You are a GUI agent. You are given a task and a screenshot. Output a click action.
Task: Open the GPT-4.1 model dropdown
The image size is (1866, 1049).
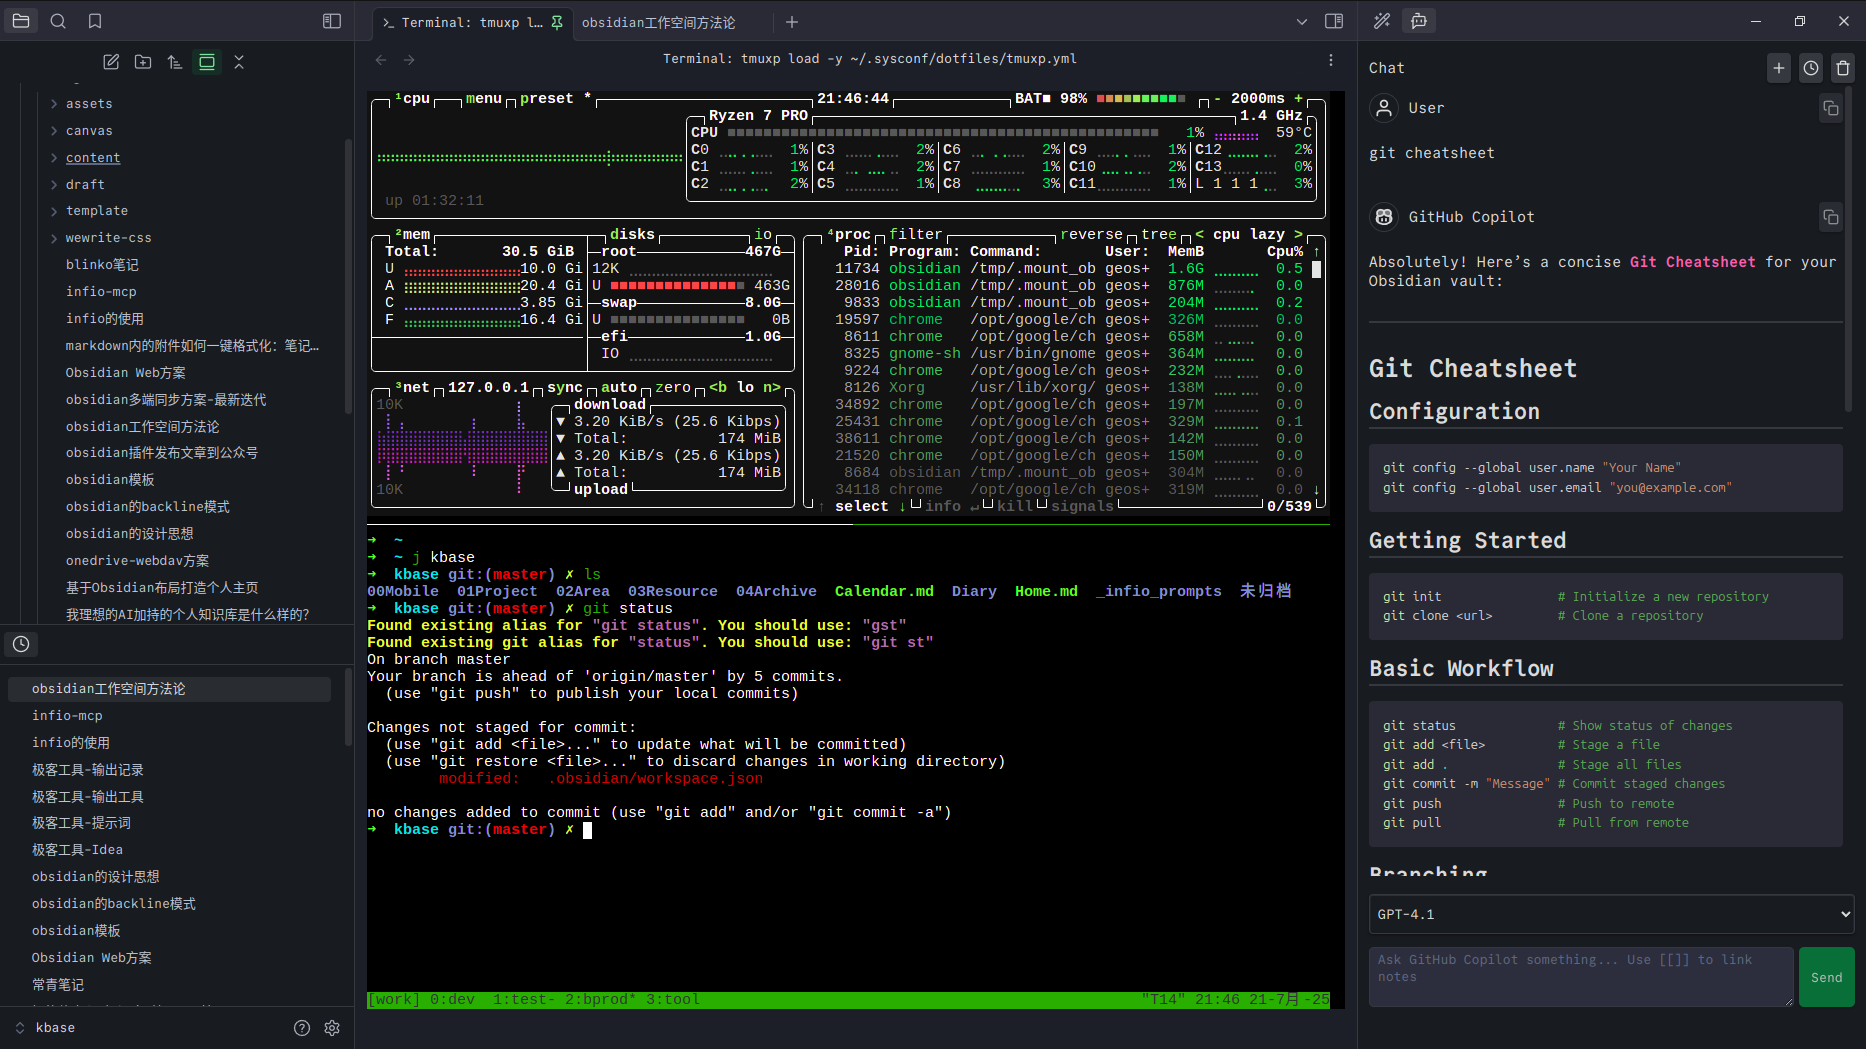pos(1611,914)
